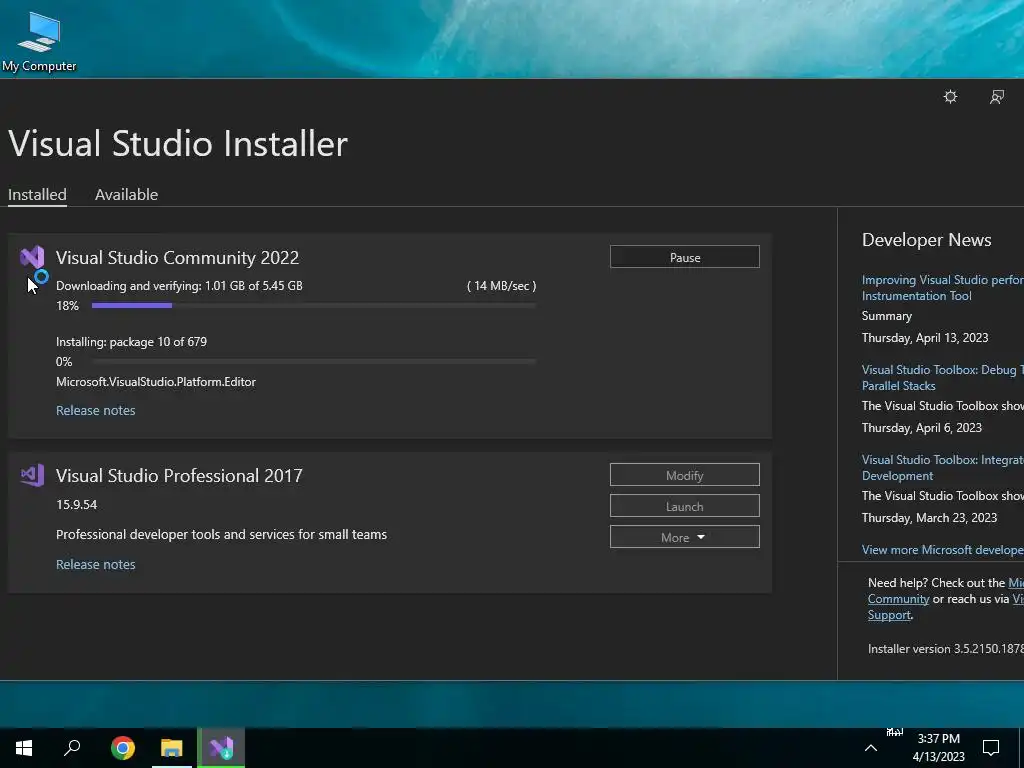Image resolution: width=1024 pixels, height=768 pixels.
Task: Open Release notes for Professional 2017
Action: click(x=95, y=564)
